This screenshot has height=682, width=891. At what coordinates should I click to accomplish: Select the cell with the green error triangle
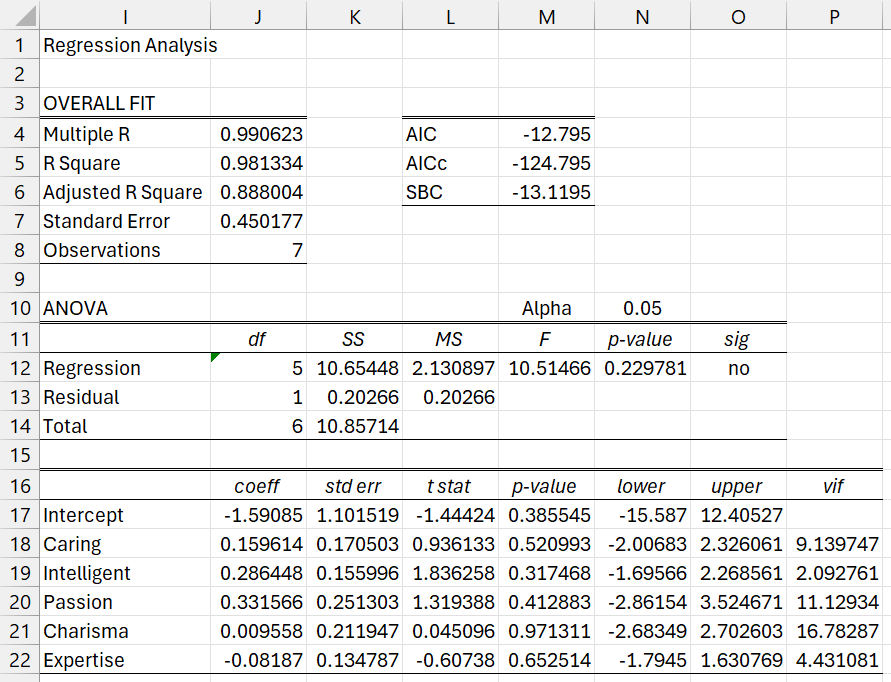click(258, 368)
